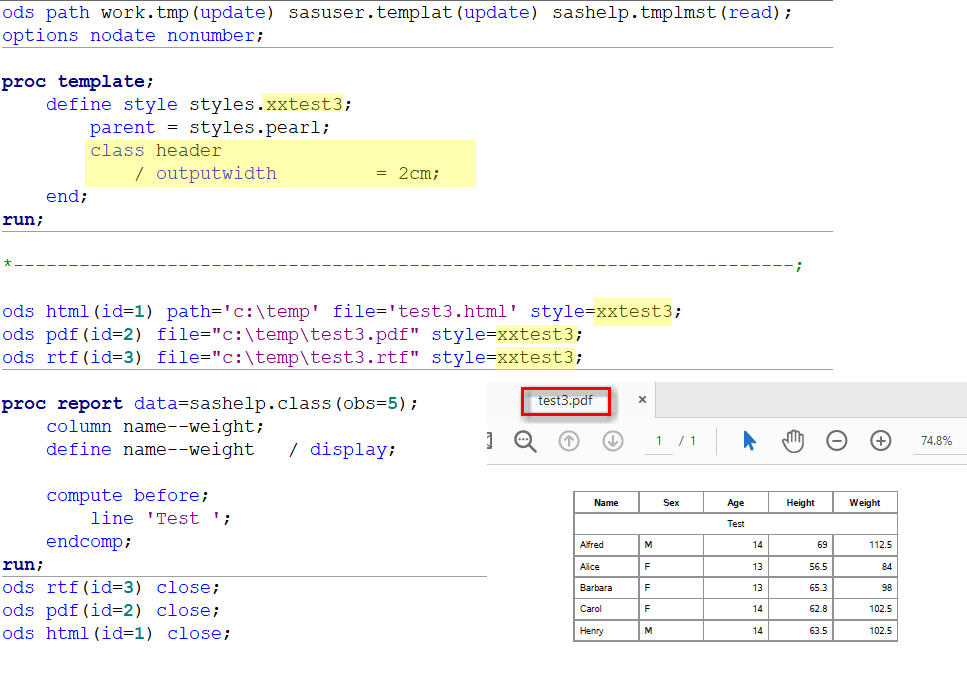967x682 pixels.
Task: Select the marquee zoom magnifier tool
Action: coord(525,440)
